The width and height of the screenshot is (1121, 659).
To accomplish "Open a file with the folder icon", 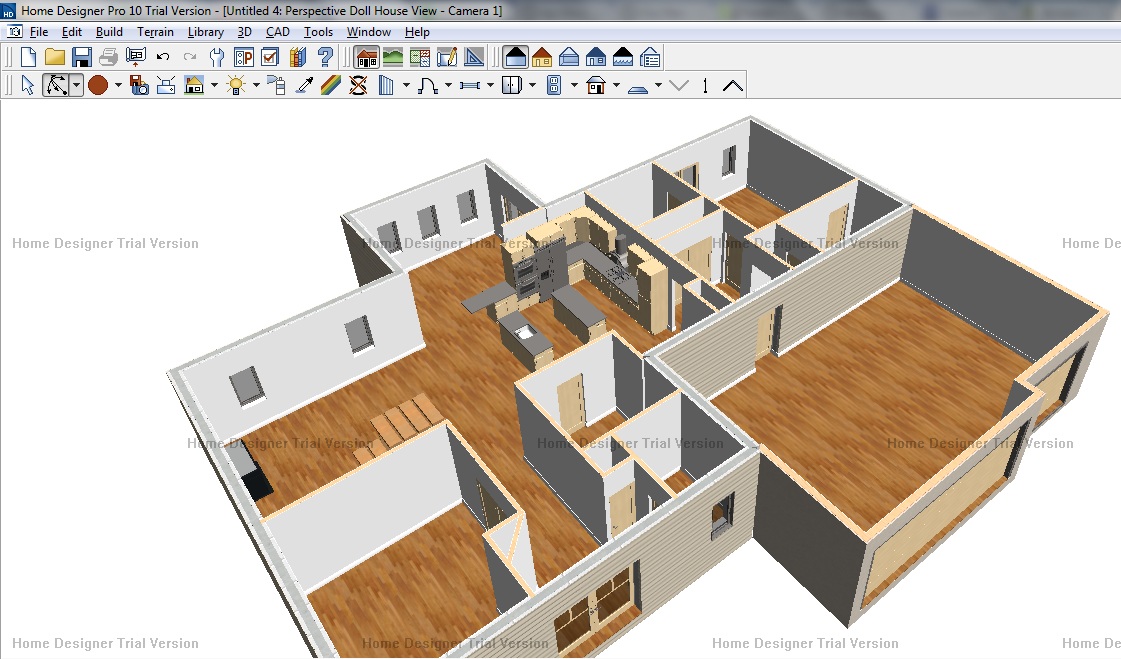I will [x=55, y=57].
